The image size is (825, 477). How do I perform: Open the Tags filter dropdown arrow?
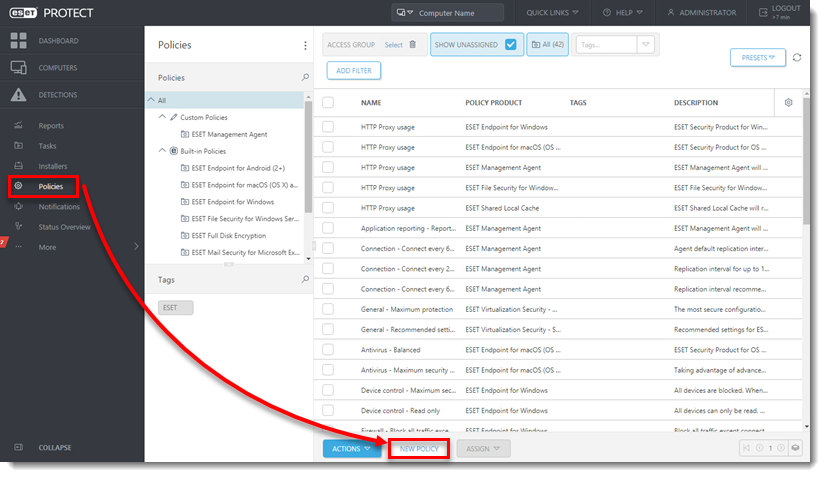pos(646,45)
